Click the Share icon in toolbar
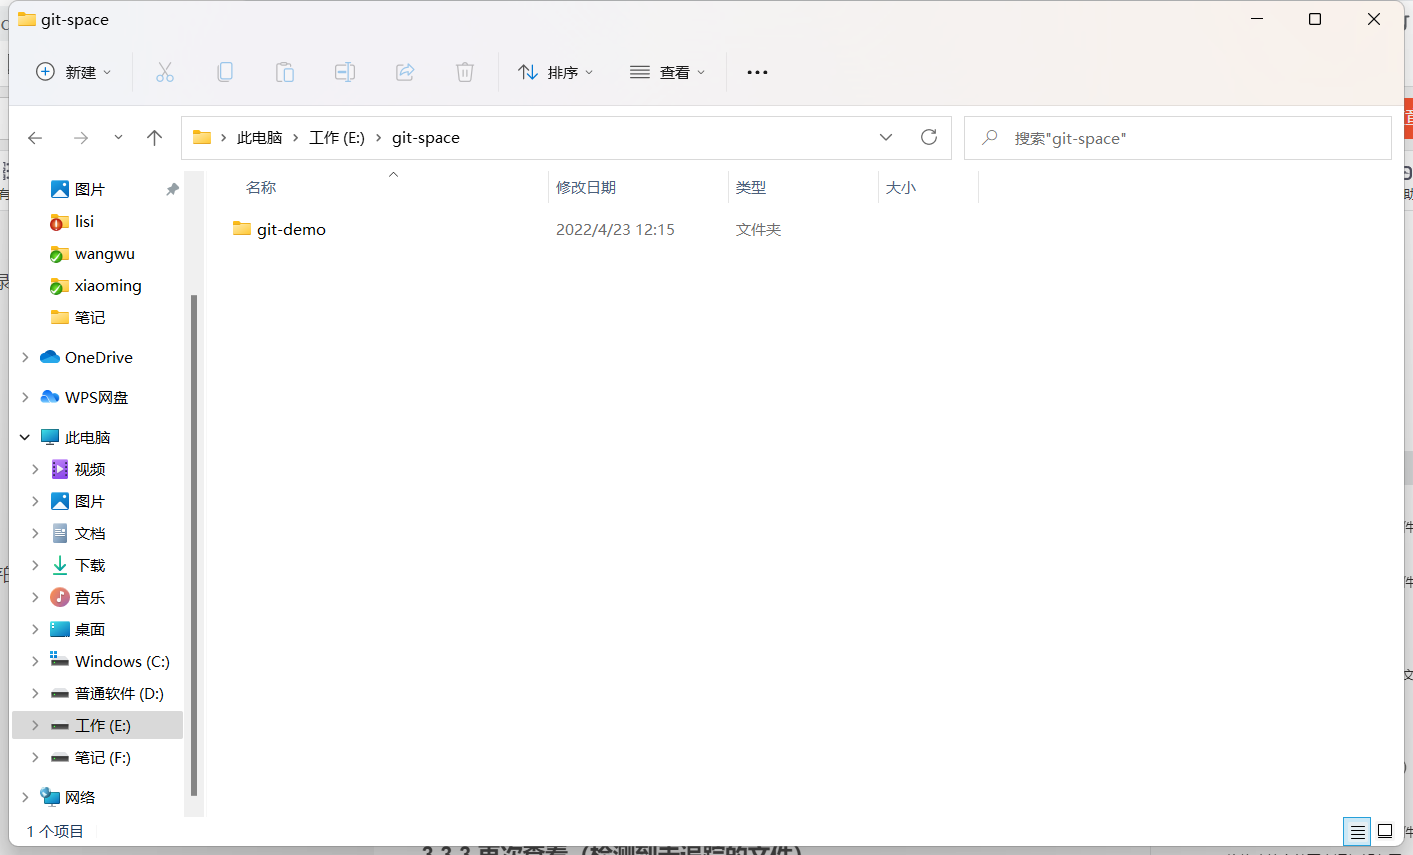This screenshot has height=855, width=1413. [x=405, y=72]
